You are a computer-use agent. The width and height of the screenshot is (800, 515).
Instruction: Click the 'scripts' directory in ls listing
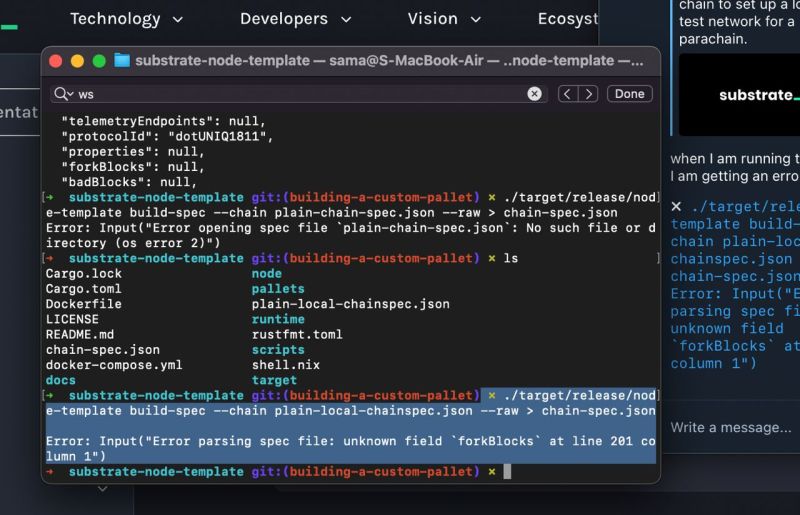pyautogui.click(x=278, y=350)
